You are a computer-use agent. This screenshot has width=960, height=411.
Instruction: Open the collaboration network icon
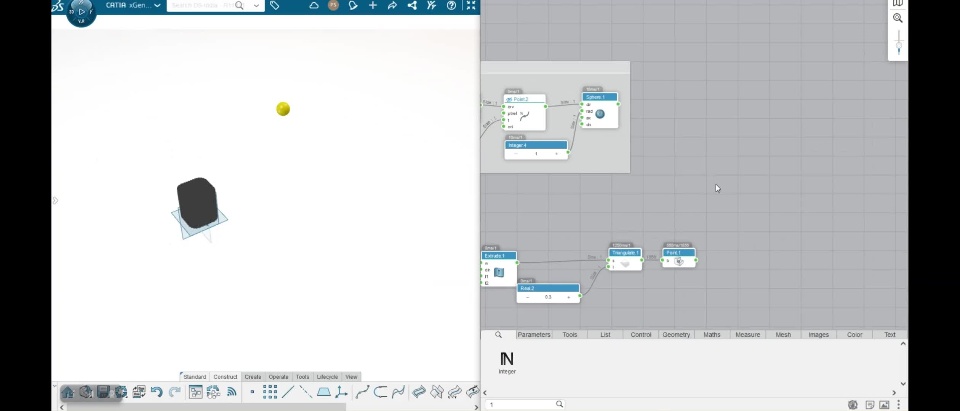coord(412,6)
